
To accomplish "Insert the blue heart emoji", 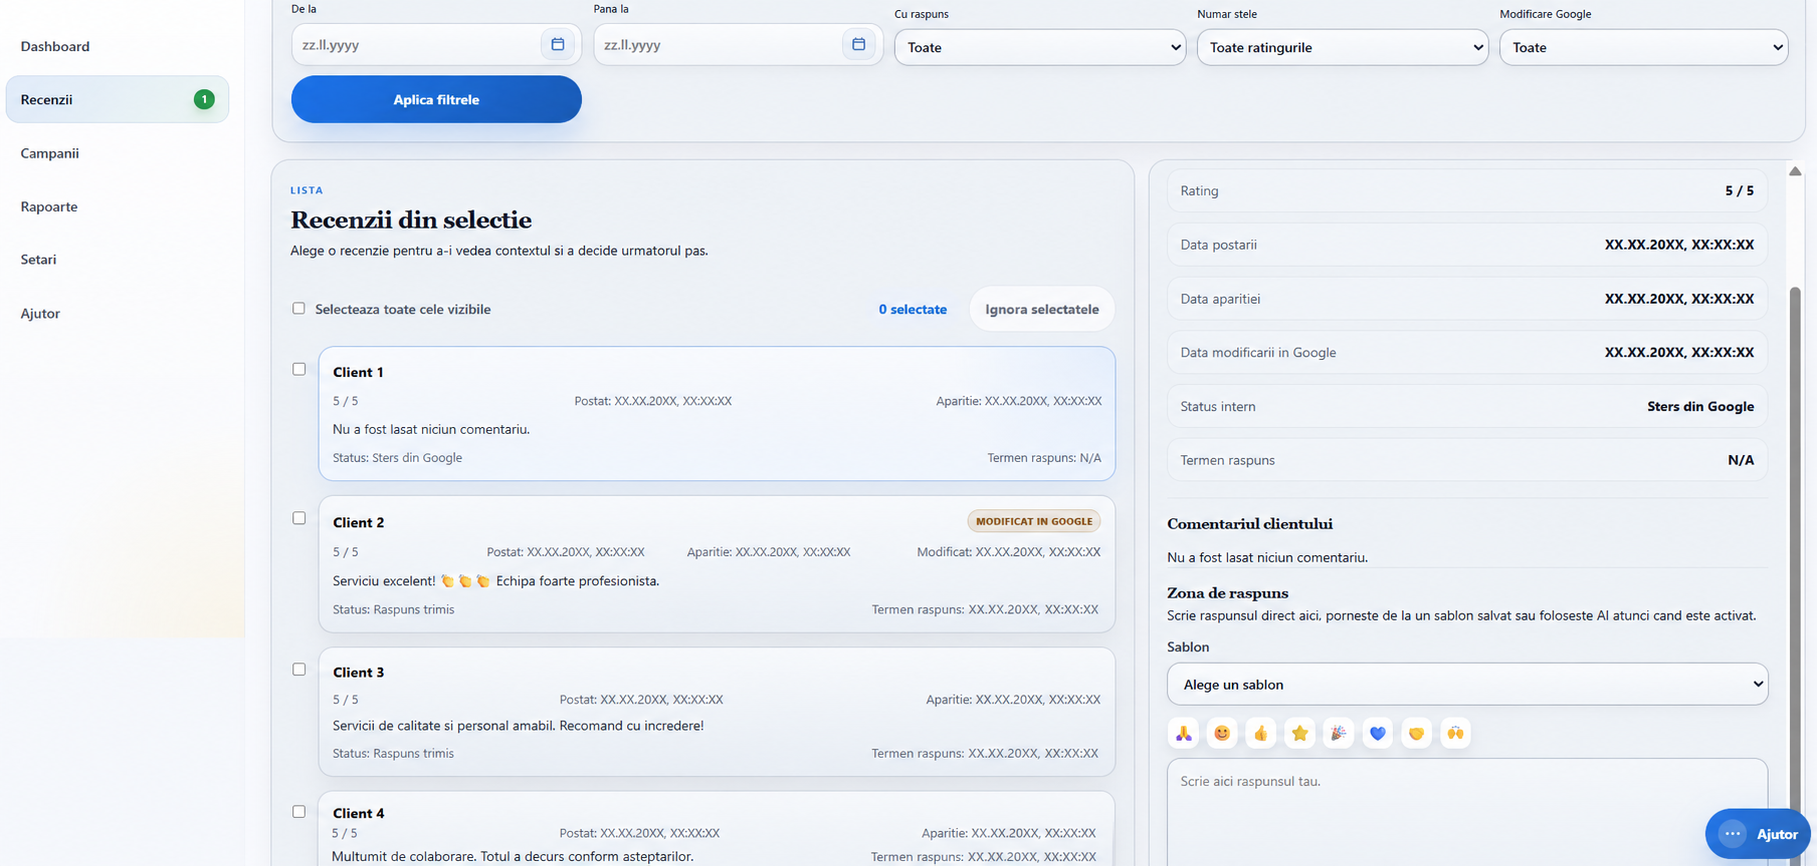I will tap(1377, 733).
